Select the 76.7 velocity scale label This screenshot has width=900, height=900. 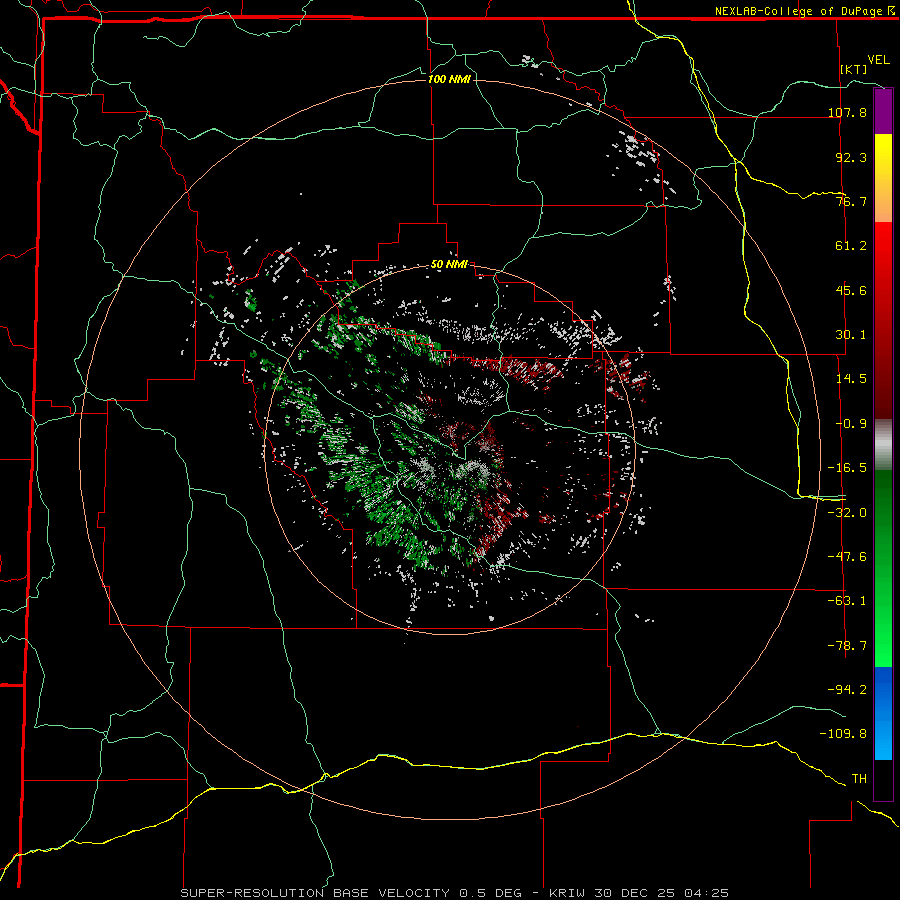point(851,201)
